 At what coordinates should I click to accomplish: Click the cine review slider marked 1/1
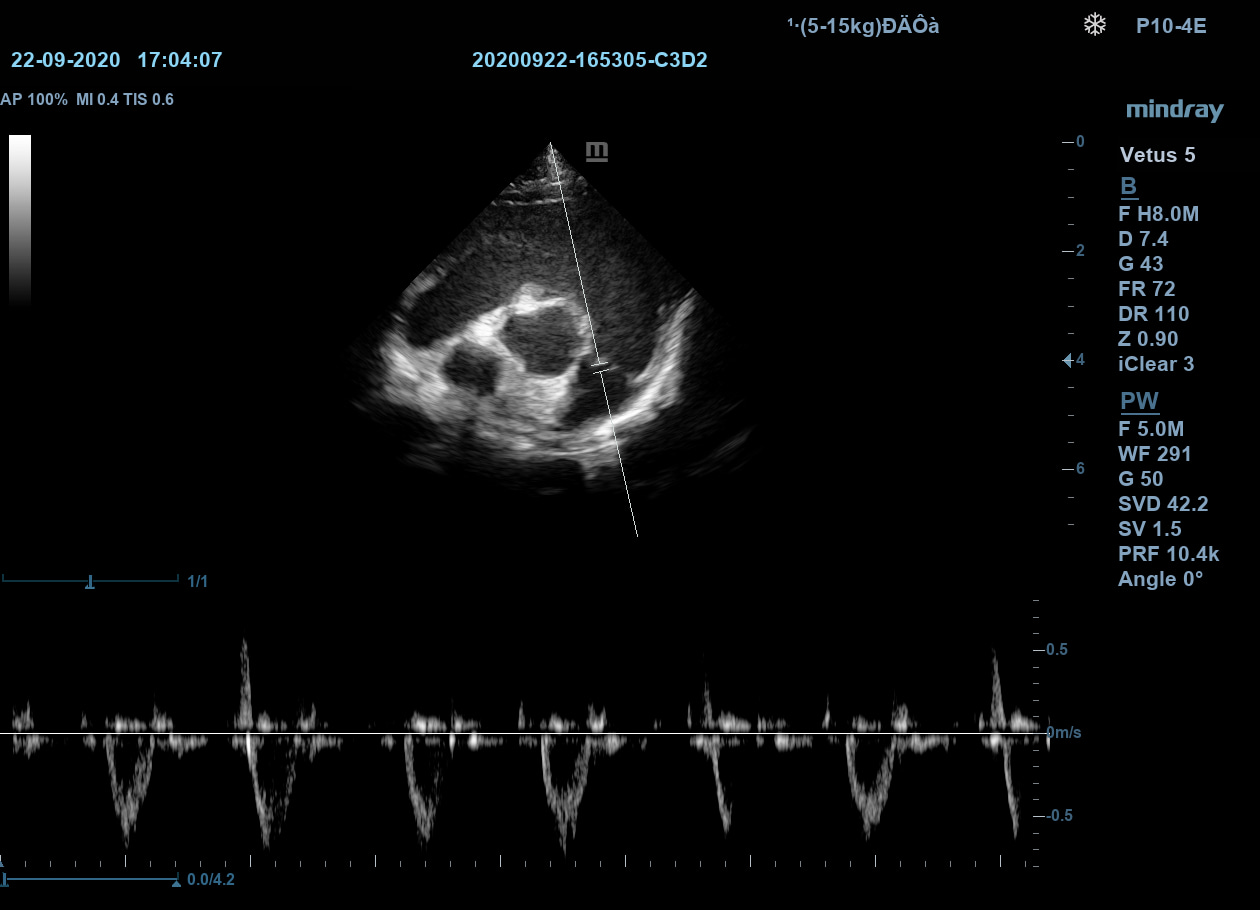(90, 580)
